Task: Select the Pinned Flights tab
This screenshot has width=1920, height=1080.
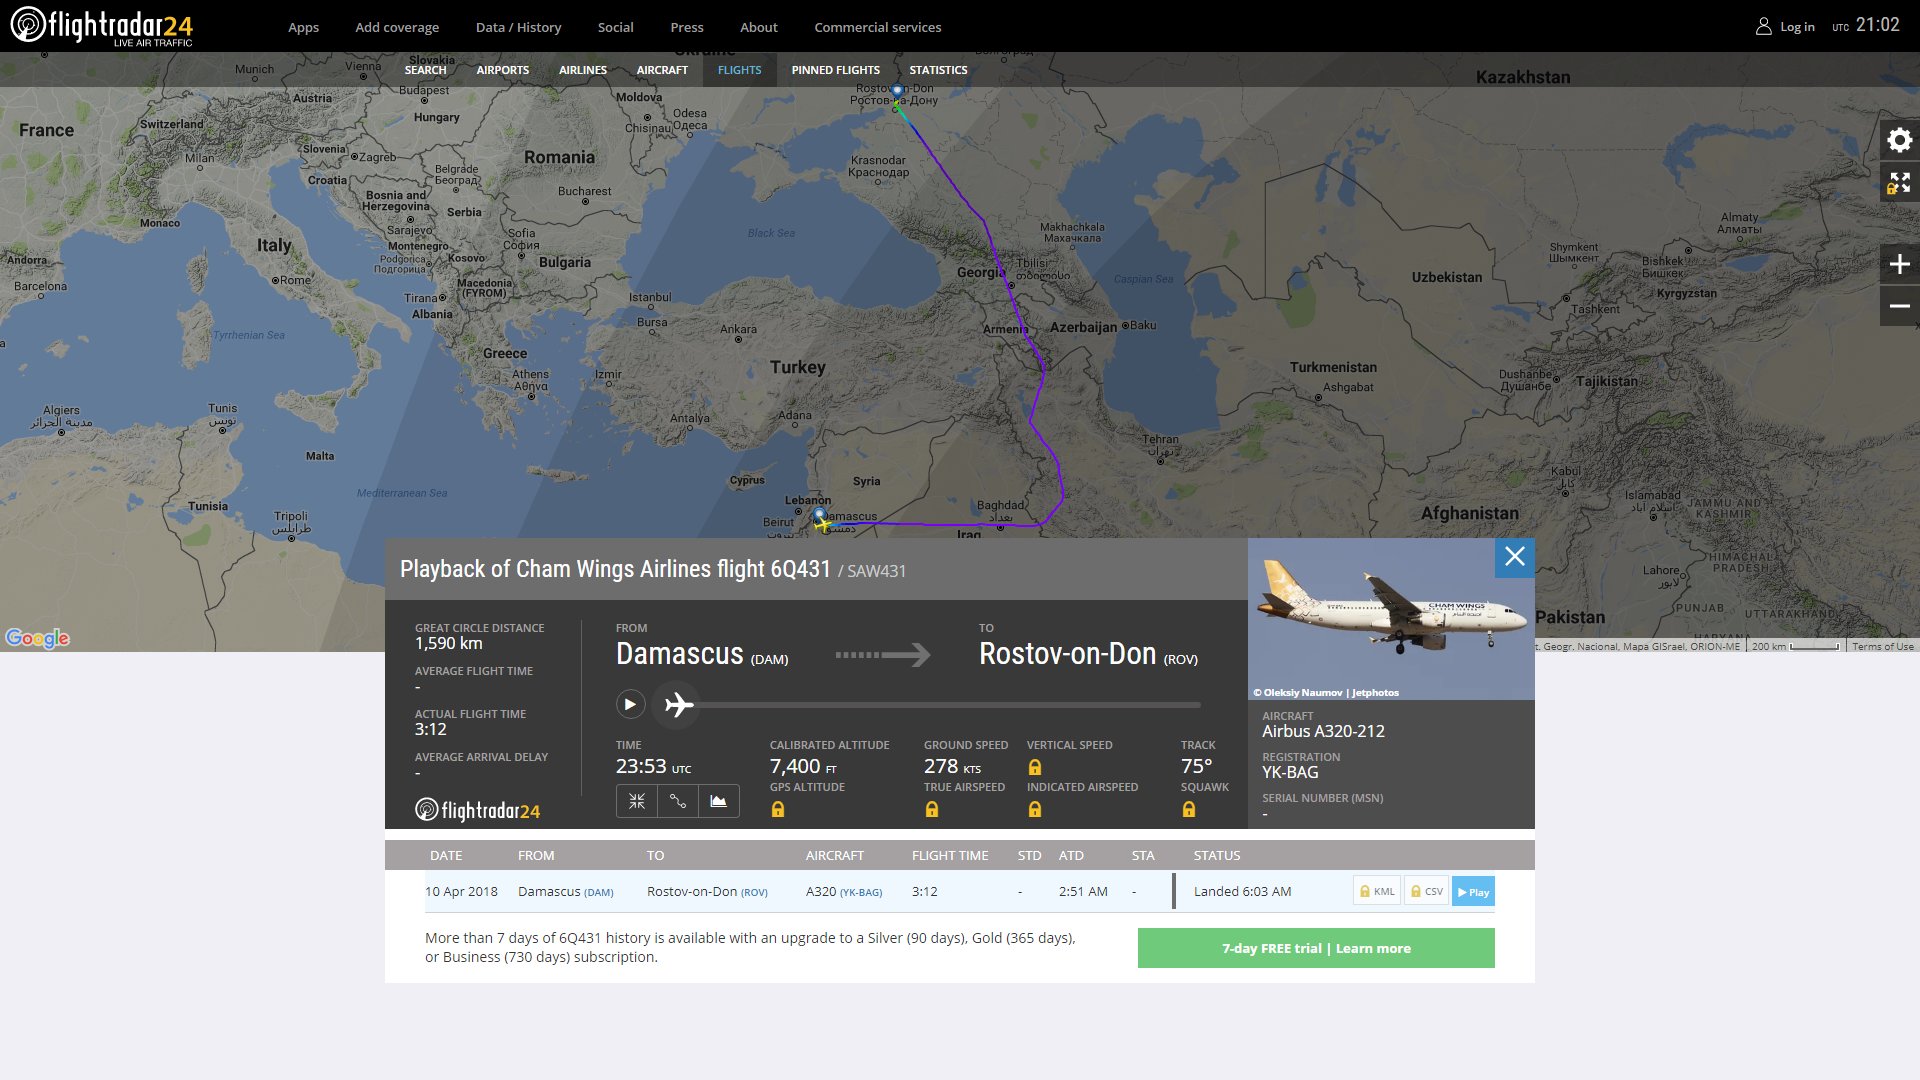Action: [835, 70]
